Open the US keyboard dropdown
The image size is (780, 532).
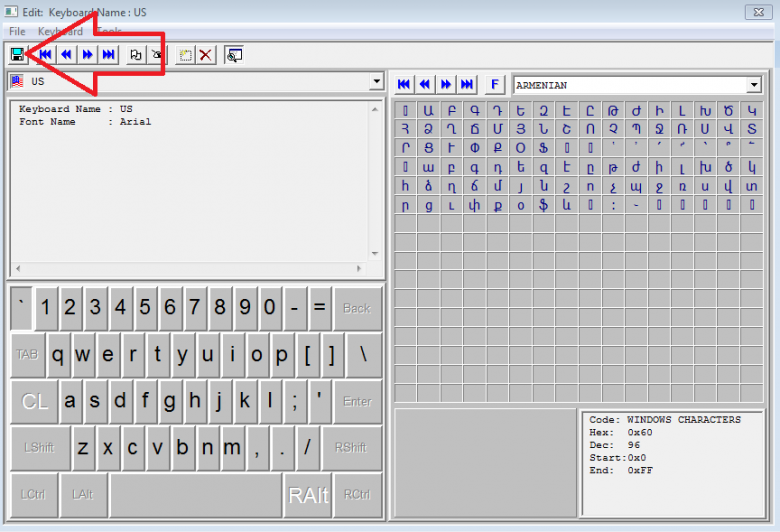376,81
